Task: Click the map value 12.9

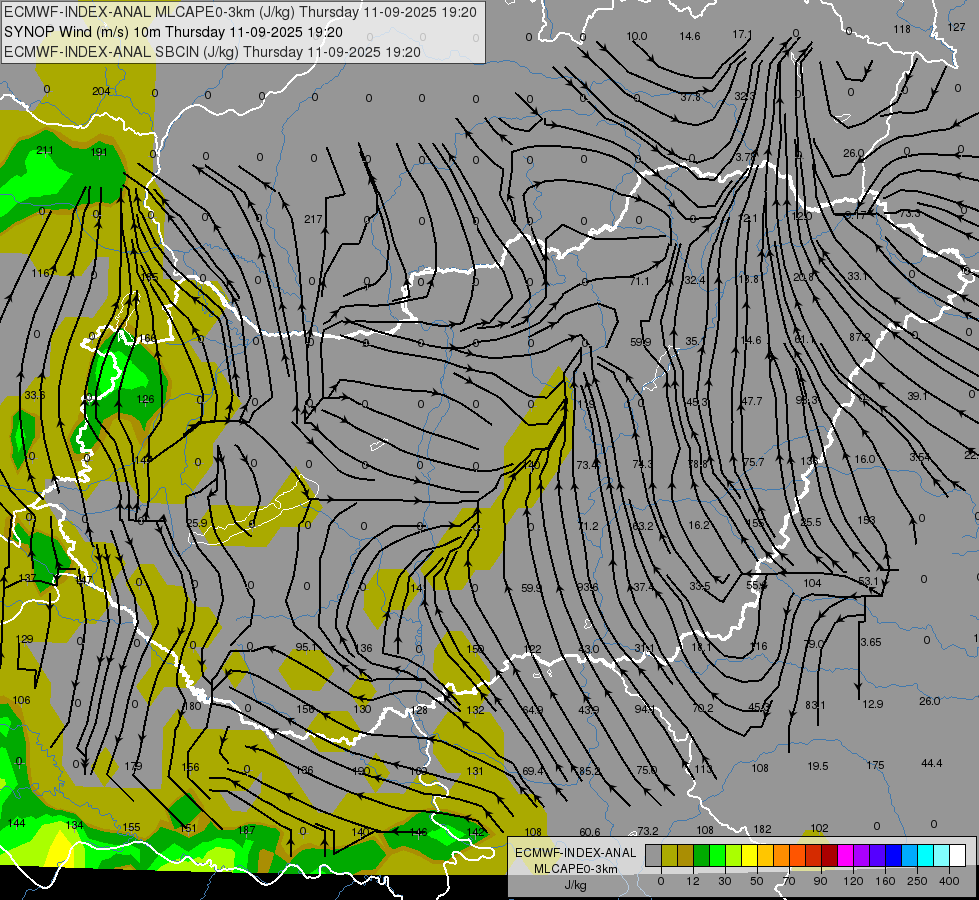Action: tap(872, 704)
